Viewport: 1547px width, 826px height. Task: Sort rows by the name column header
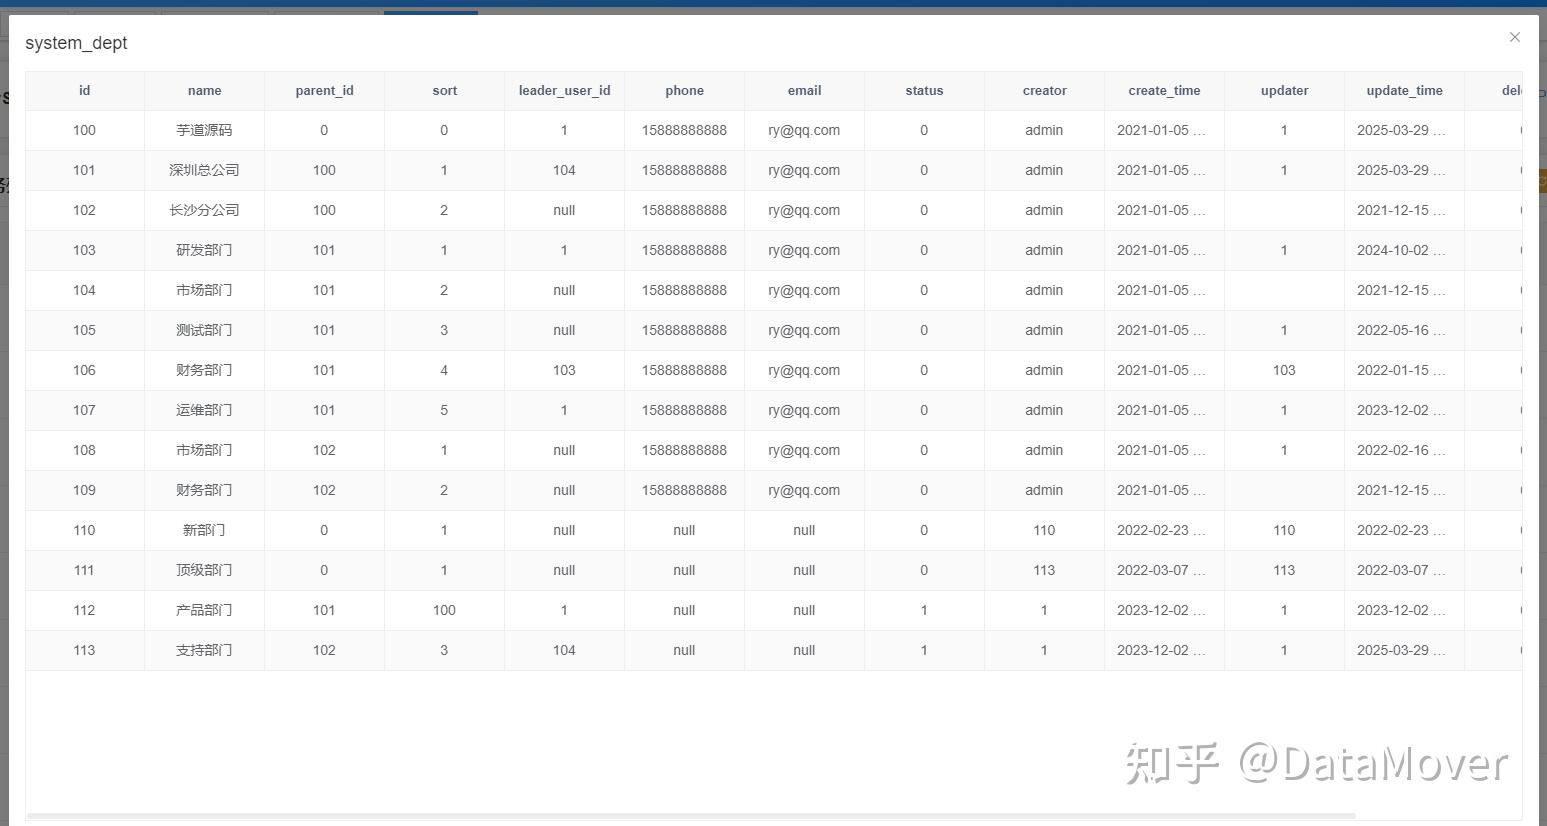pyautogui.click(x=204, y=90)
